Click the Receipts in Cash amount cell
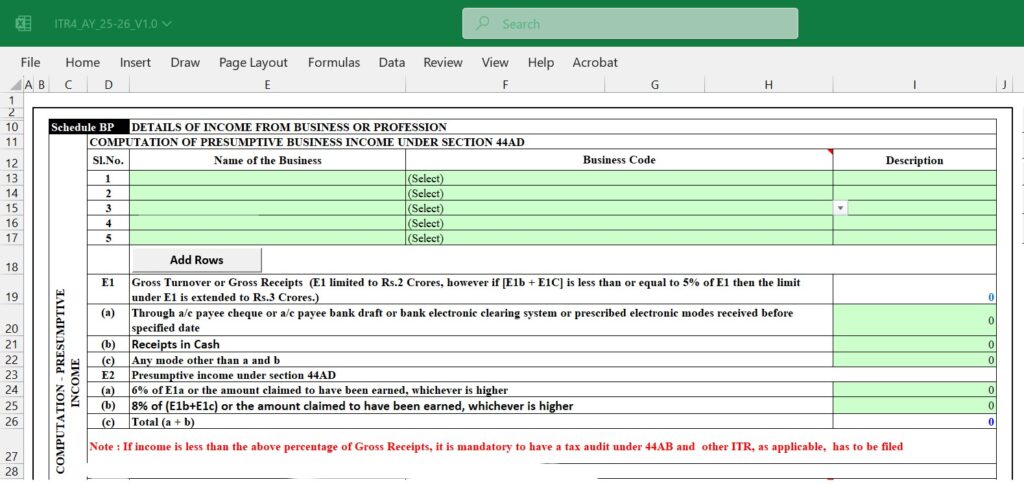 tap(914, 344)
